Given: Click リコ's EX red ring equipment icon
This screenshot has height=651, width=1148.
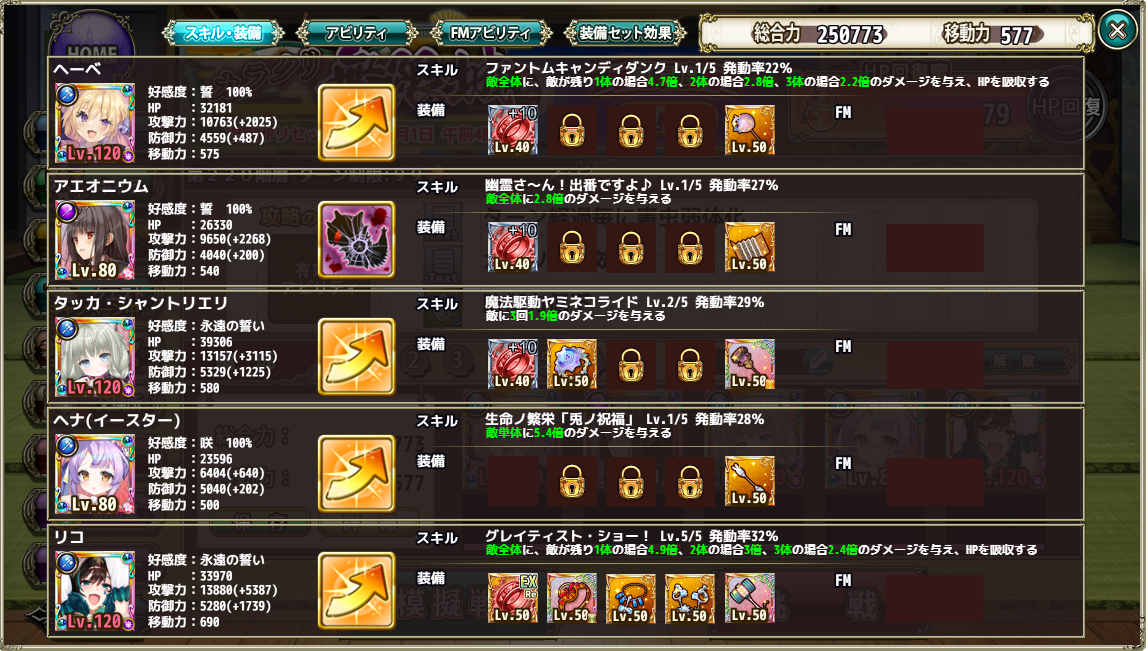Looking at the screenshot, I should pyautogui.click(x=512, y=598).
